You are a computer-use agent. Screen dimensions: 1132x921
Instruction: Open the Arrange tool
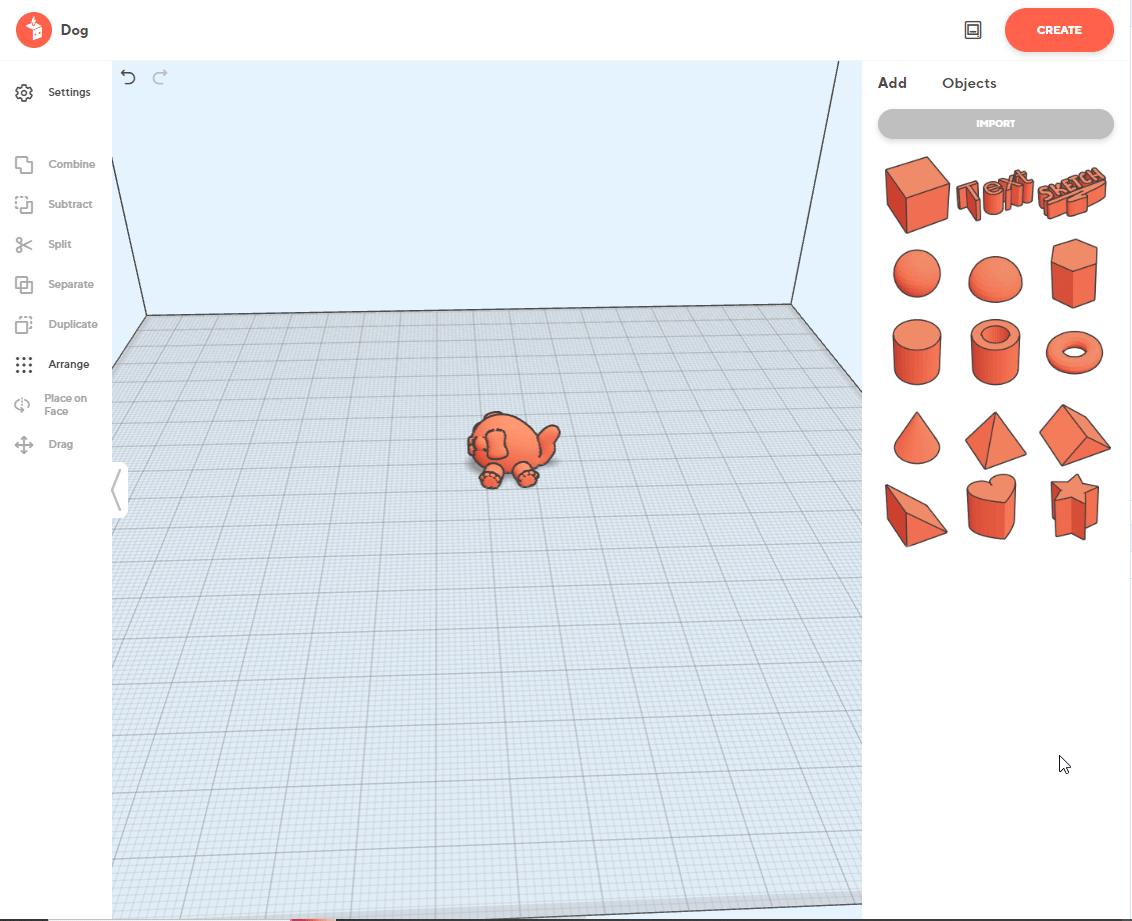[56, 365]
